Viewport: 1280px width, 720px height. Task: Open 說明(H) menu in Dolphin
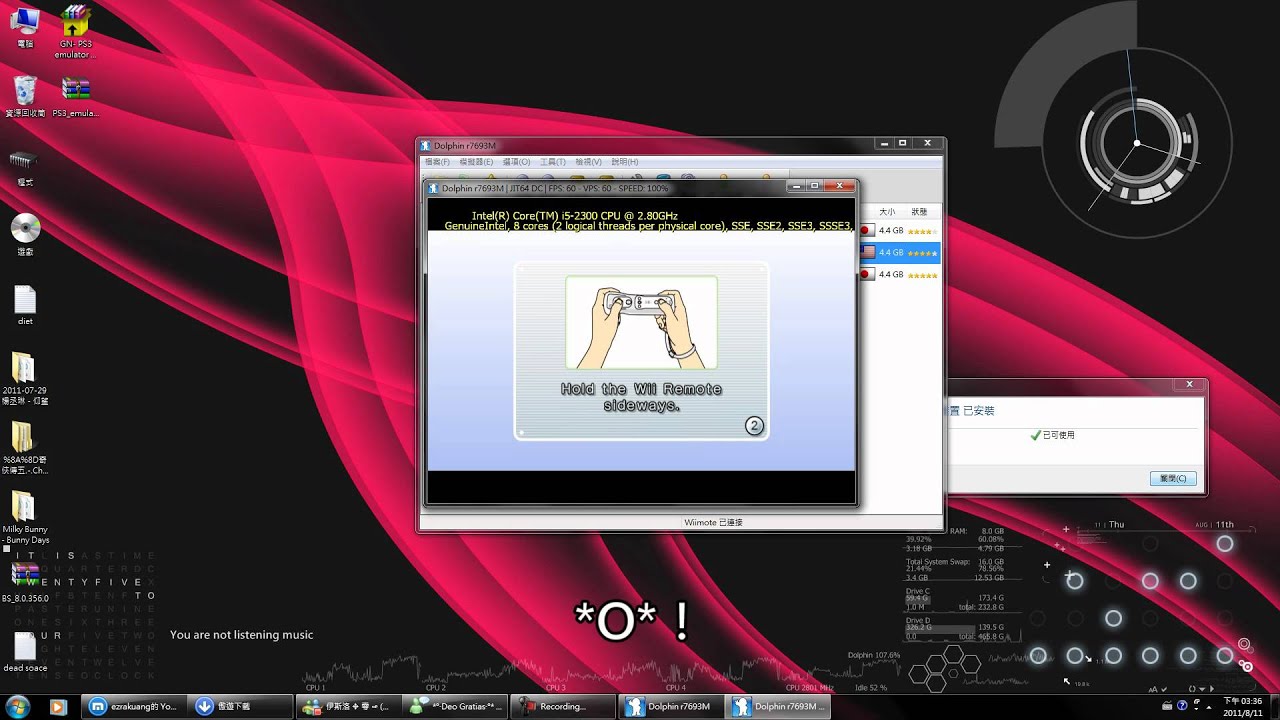[624, 161]
